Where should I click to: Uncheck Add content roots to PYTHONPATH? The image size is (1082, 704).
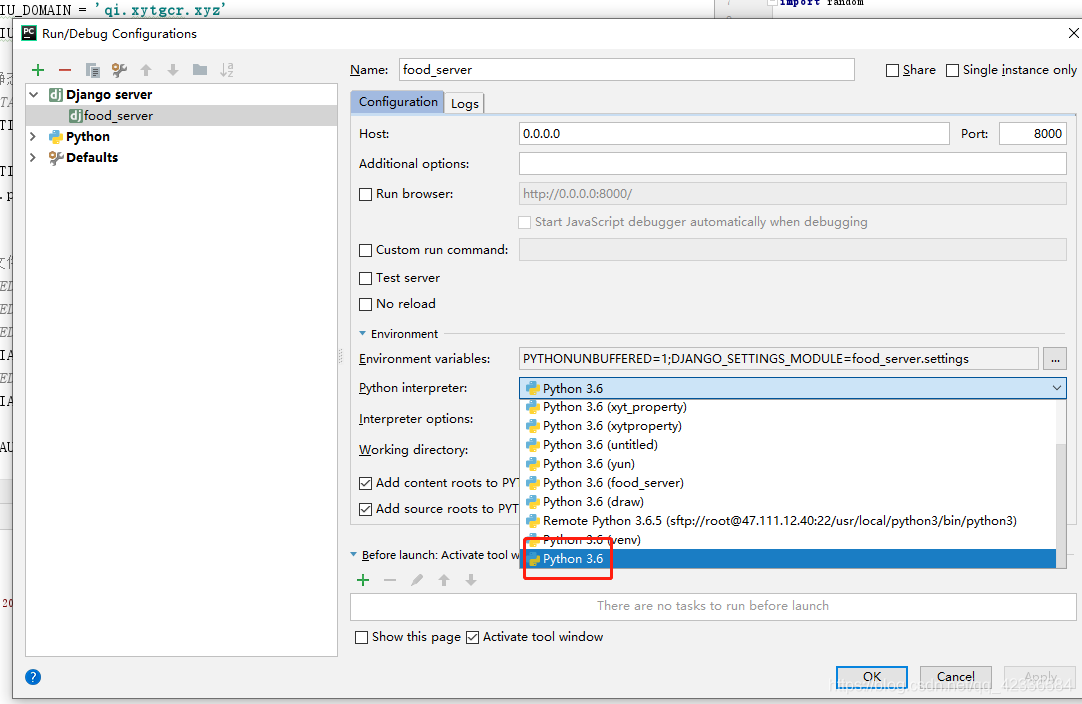pos(366,483)
